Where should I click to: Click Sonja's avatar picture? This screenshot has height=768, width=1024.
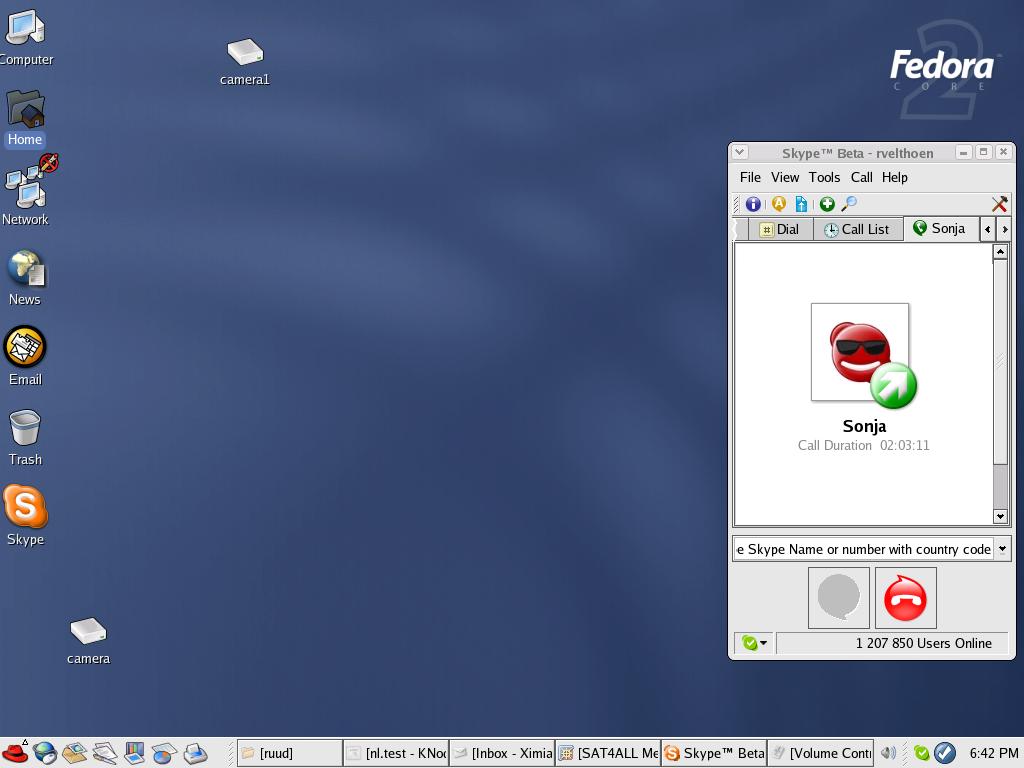click(859, 352)
